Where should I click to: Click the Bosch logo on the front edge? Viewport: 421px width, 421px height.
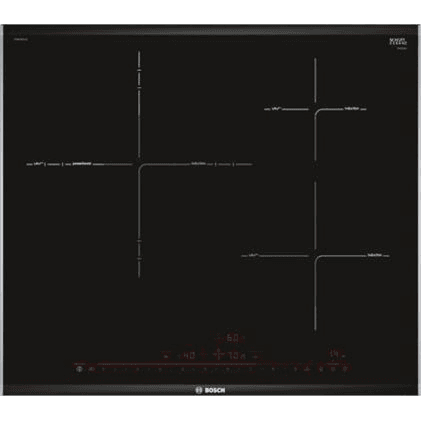point(210,390)
